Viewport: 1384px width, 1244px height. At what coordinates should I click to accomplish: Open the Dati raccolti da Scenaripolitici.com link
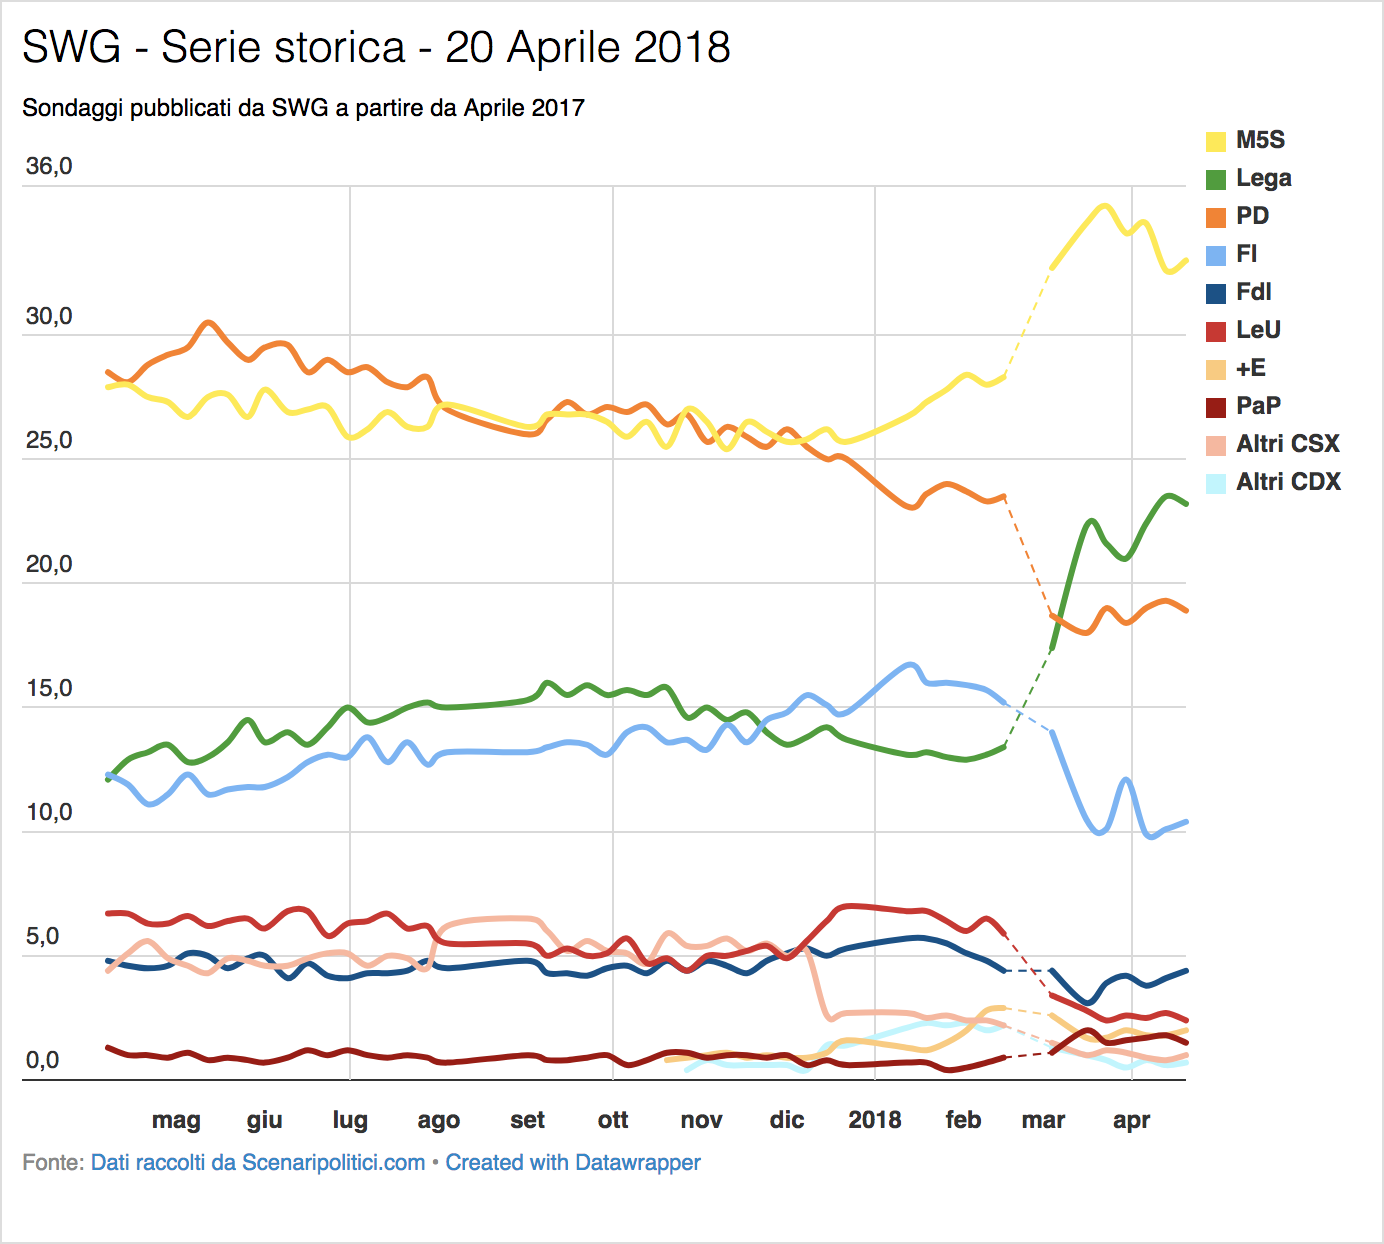coord(258,1163)
